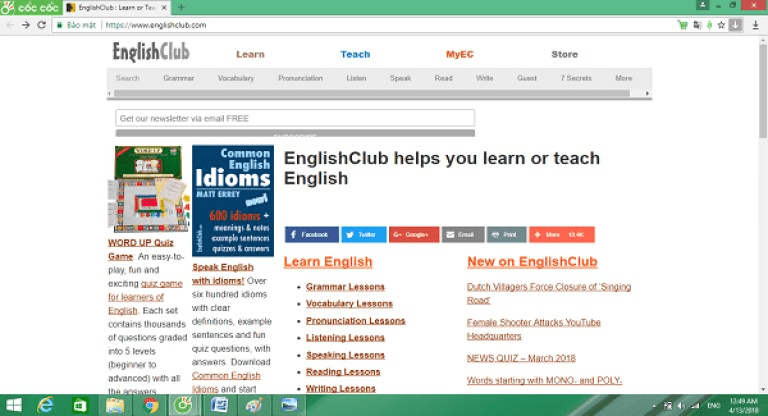Open the Listen menu item
The height and width of the screenshot is (416, 768).
click(356, 78)
